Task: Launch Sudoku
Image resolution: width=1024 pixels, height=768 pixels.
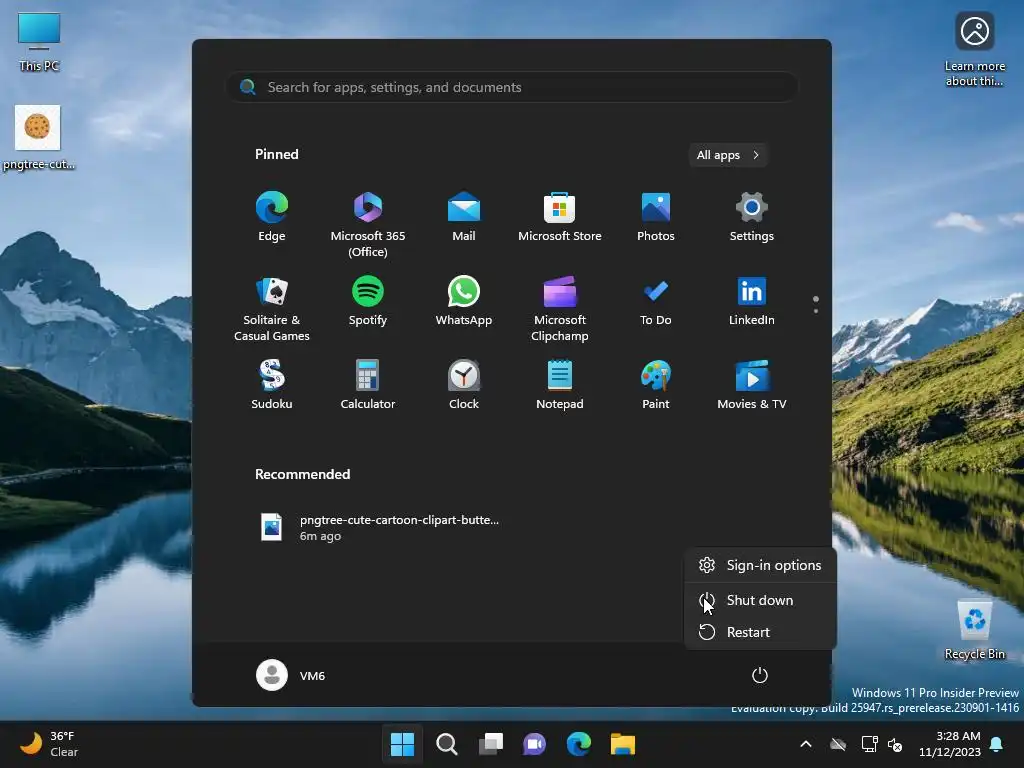Action: pos(272,385)
